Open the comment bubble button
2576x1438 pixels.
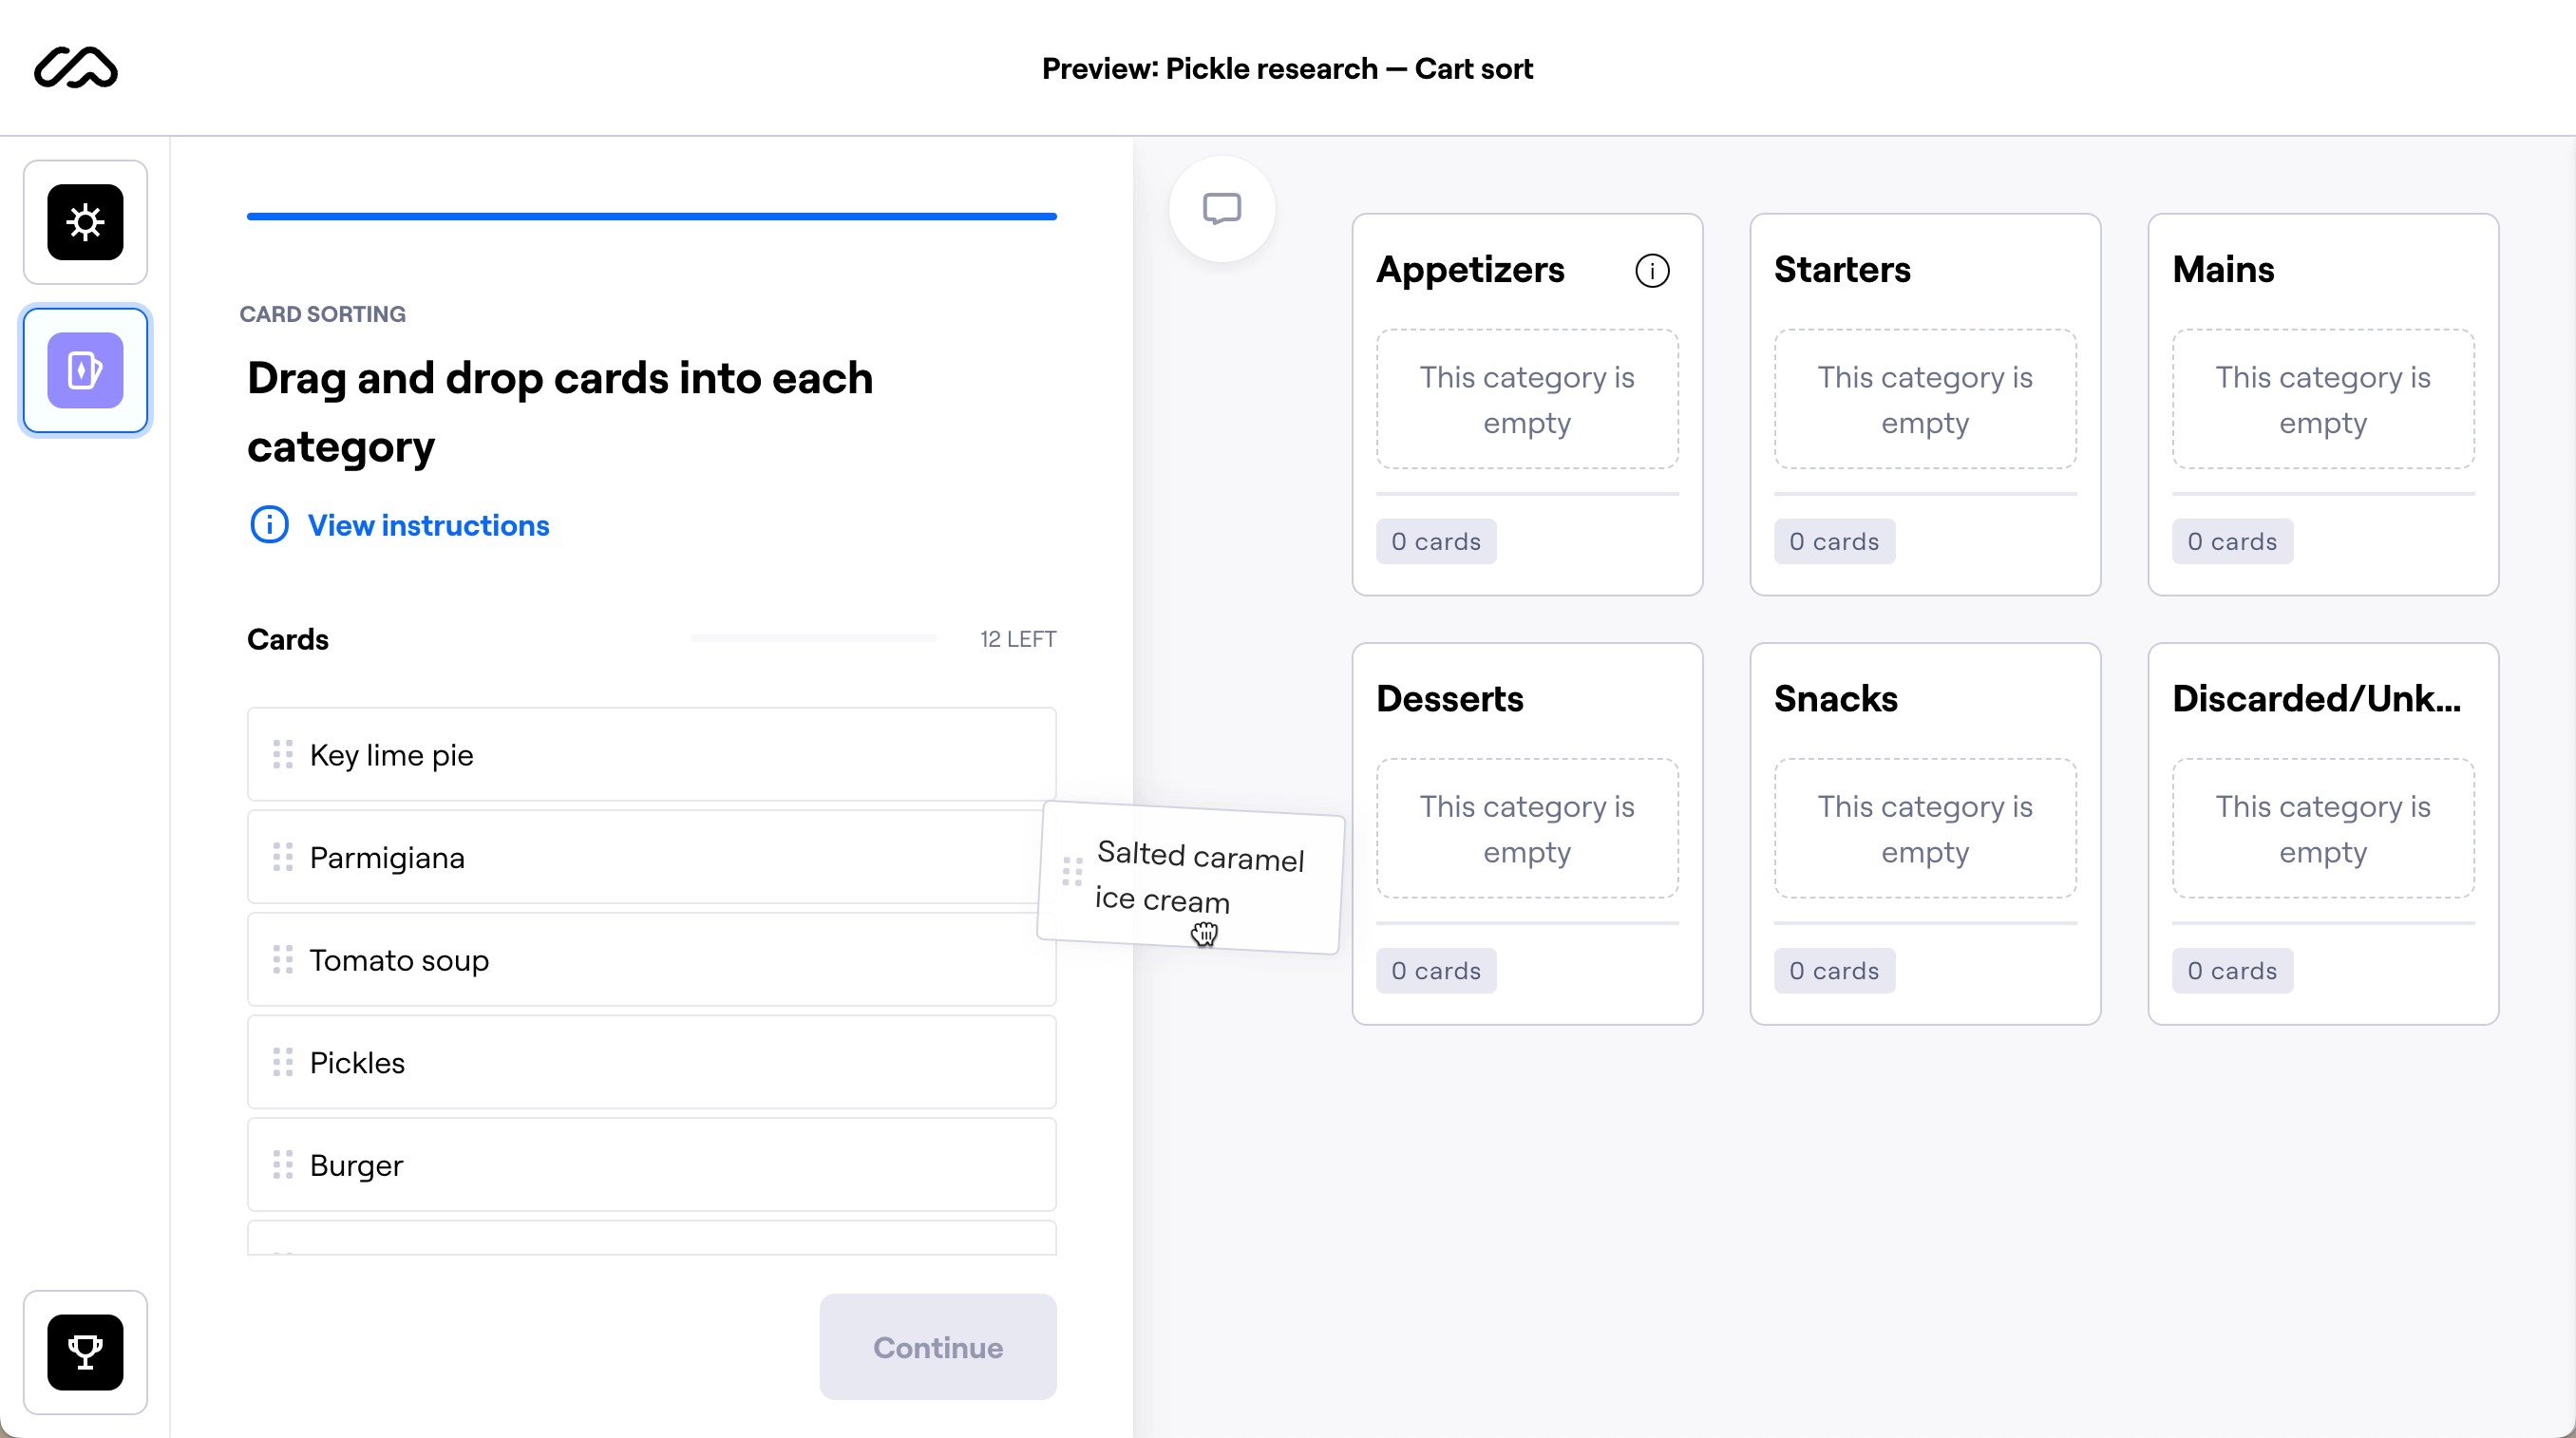pyautogui.click(x=1221, y=209)
